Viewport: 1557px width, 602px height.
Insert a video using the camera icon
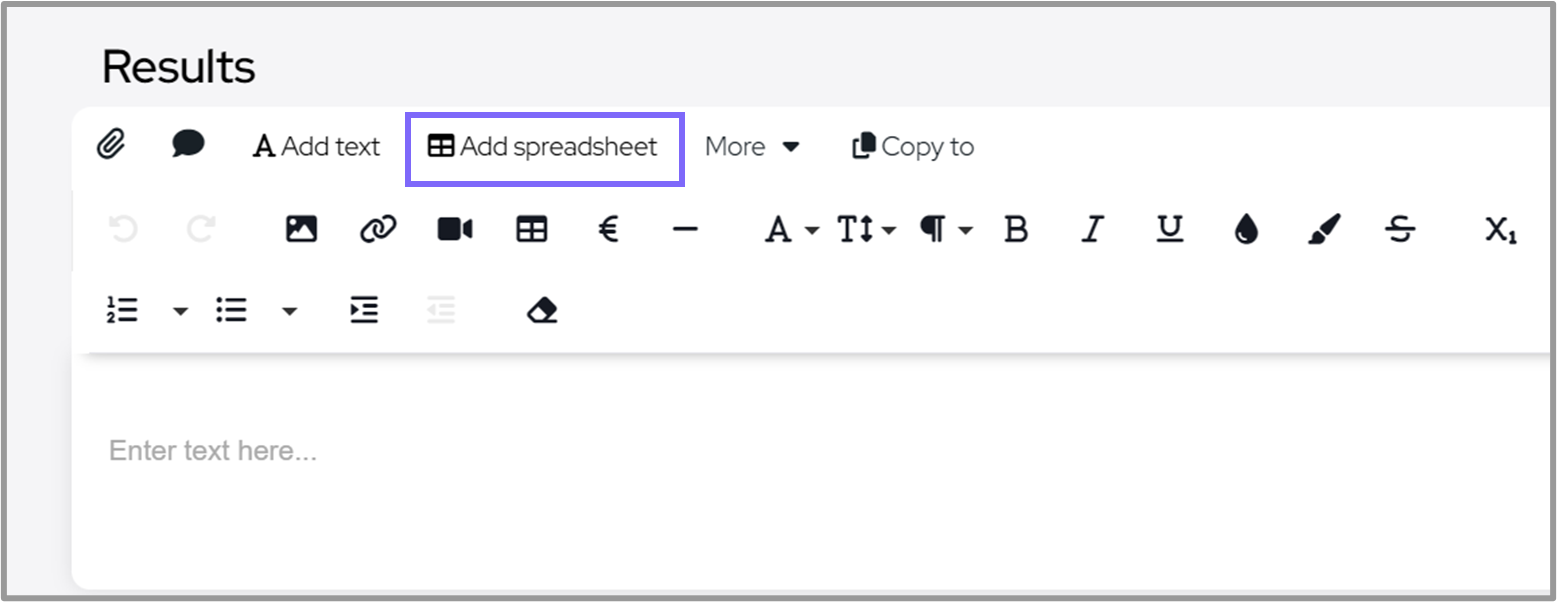pos(455,230)
